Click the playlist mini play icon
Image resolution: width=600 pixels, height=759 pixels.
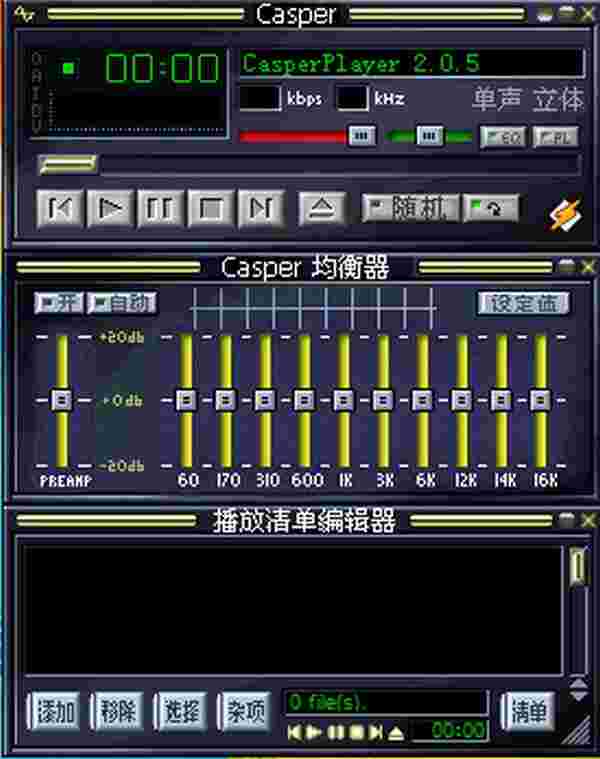(315, 732)
